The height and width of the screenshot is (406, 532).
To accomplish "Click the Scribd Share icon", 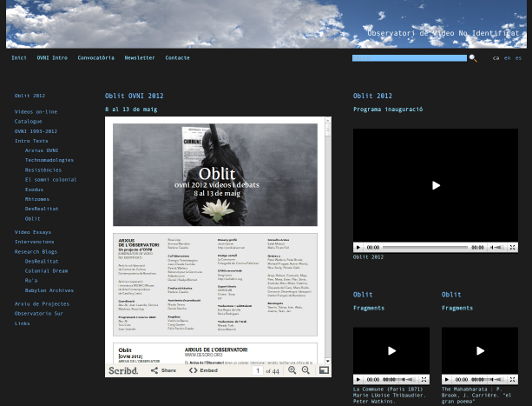I will pos(154,370).
